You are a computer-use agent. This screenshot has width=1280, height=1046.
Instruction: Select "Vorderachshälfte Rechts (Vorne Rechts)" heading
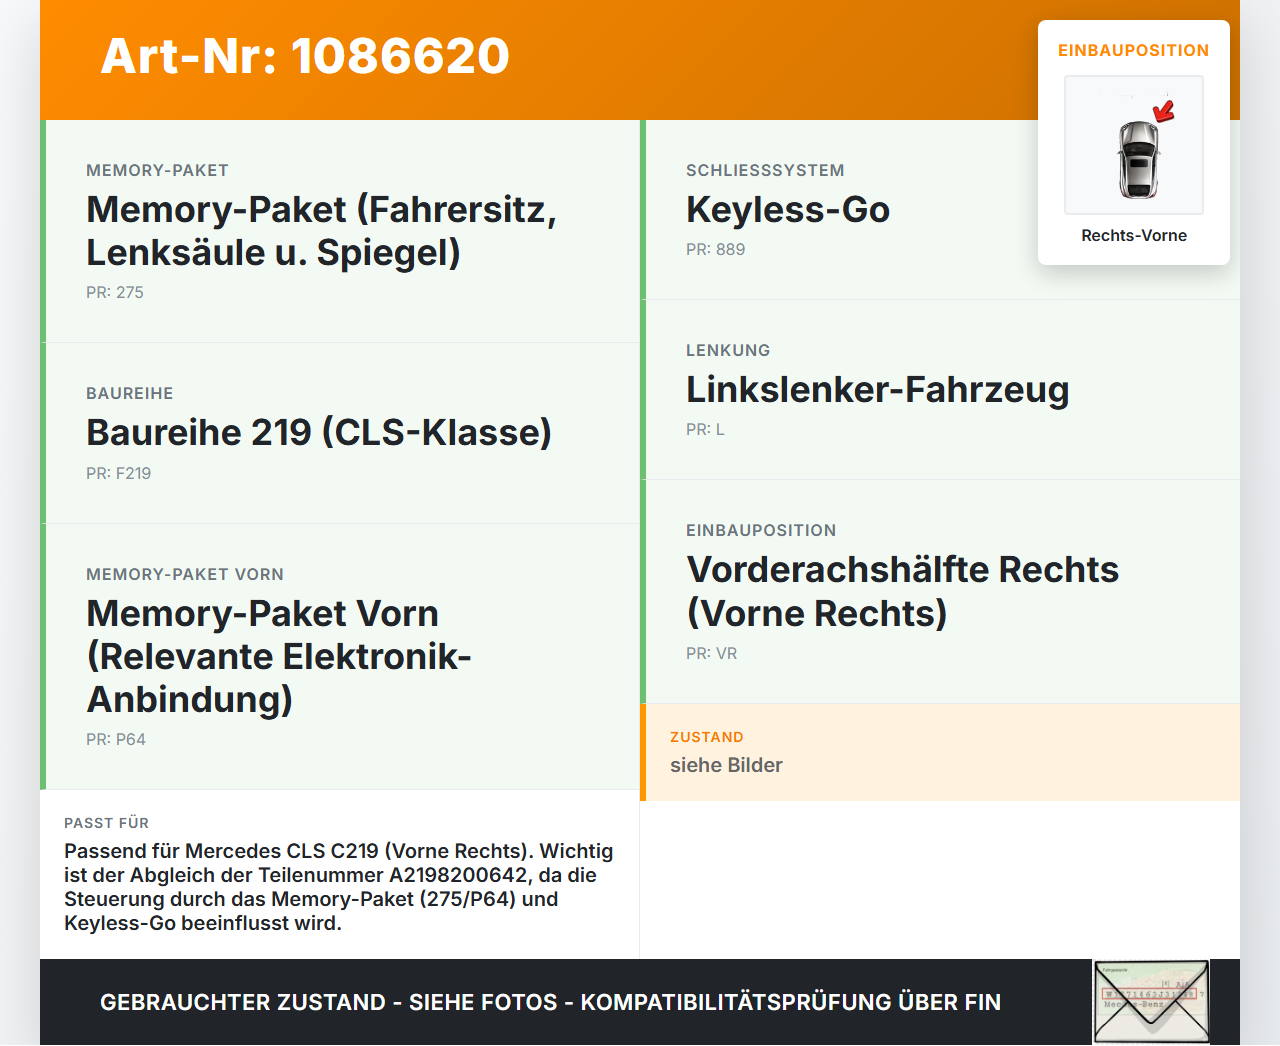[903, 591]
